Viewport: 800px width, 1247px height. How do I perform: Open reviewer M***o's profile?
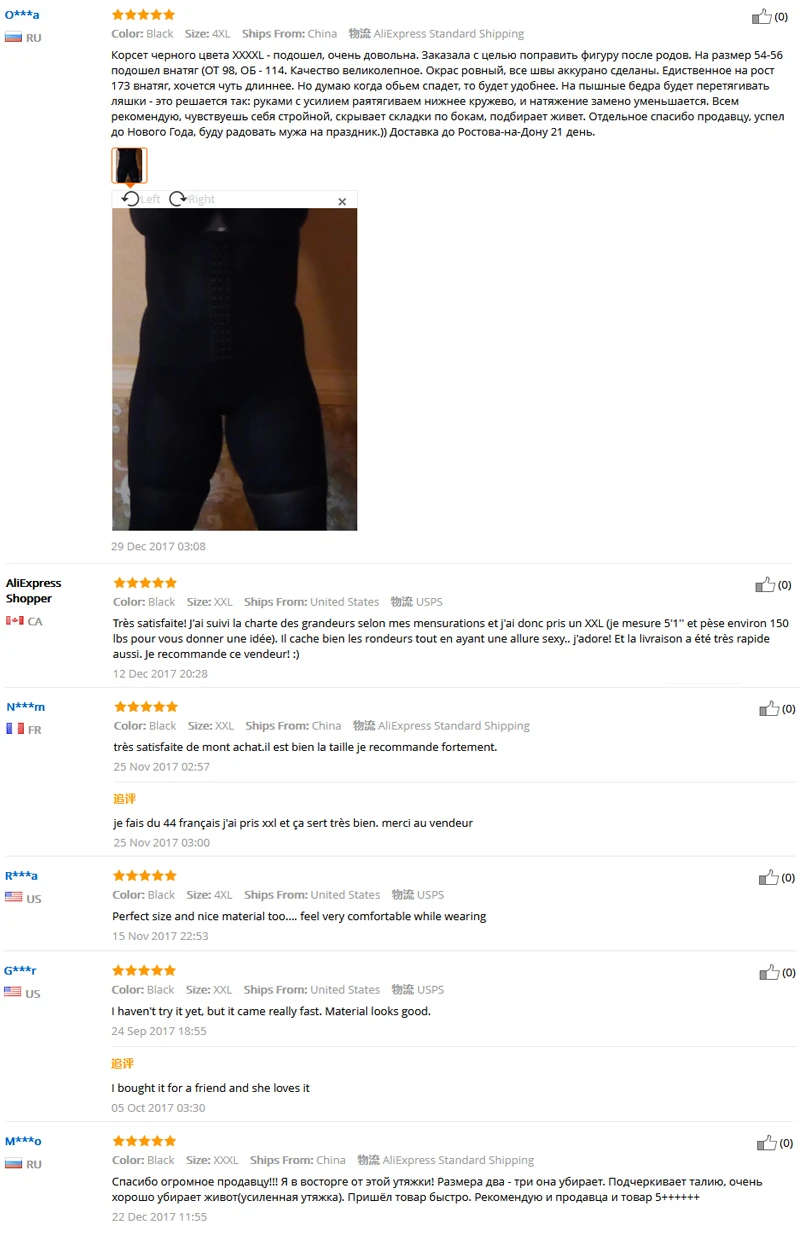click(23, 1142)
